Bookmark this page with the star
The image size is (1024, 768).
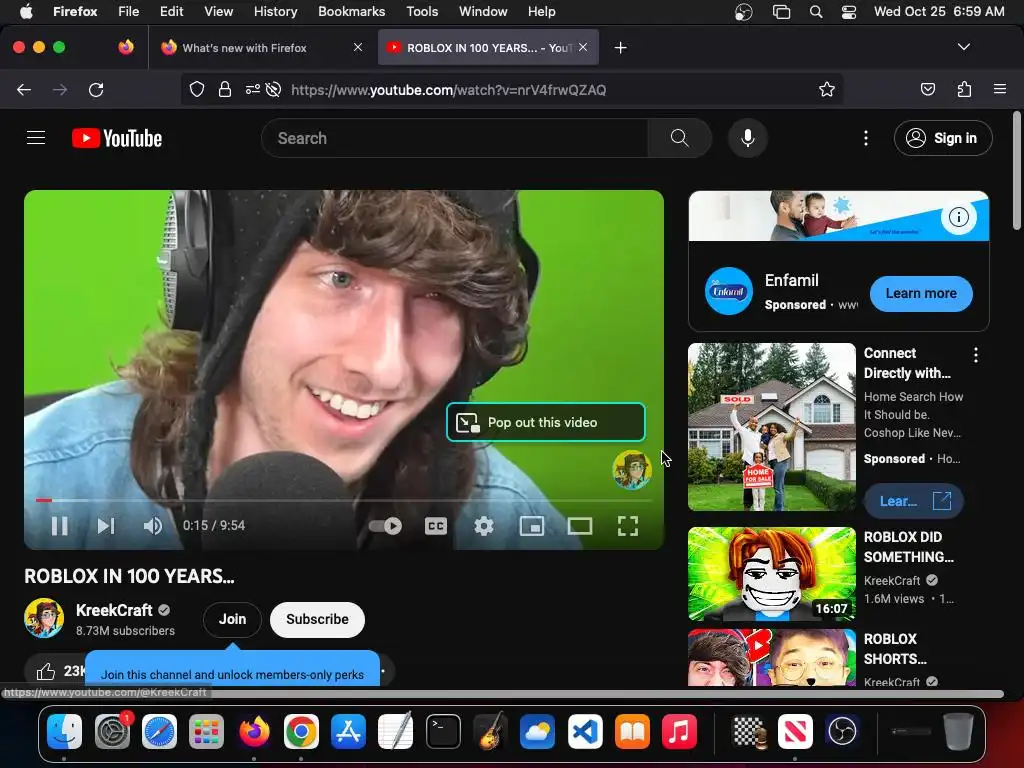pyautogui.click(x=827, y=89)
